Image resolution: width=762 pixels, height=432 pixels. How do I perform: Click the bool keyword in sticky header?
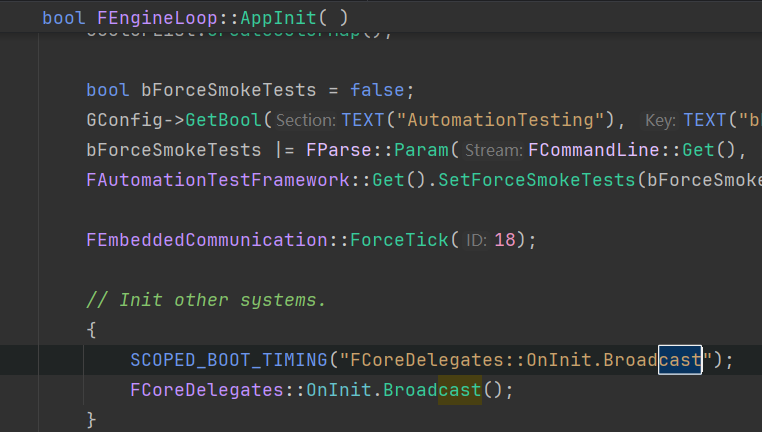(64, 18)
